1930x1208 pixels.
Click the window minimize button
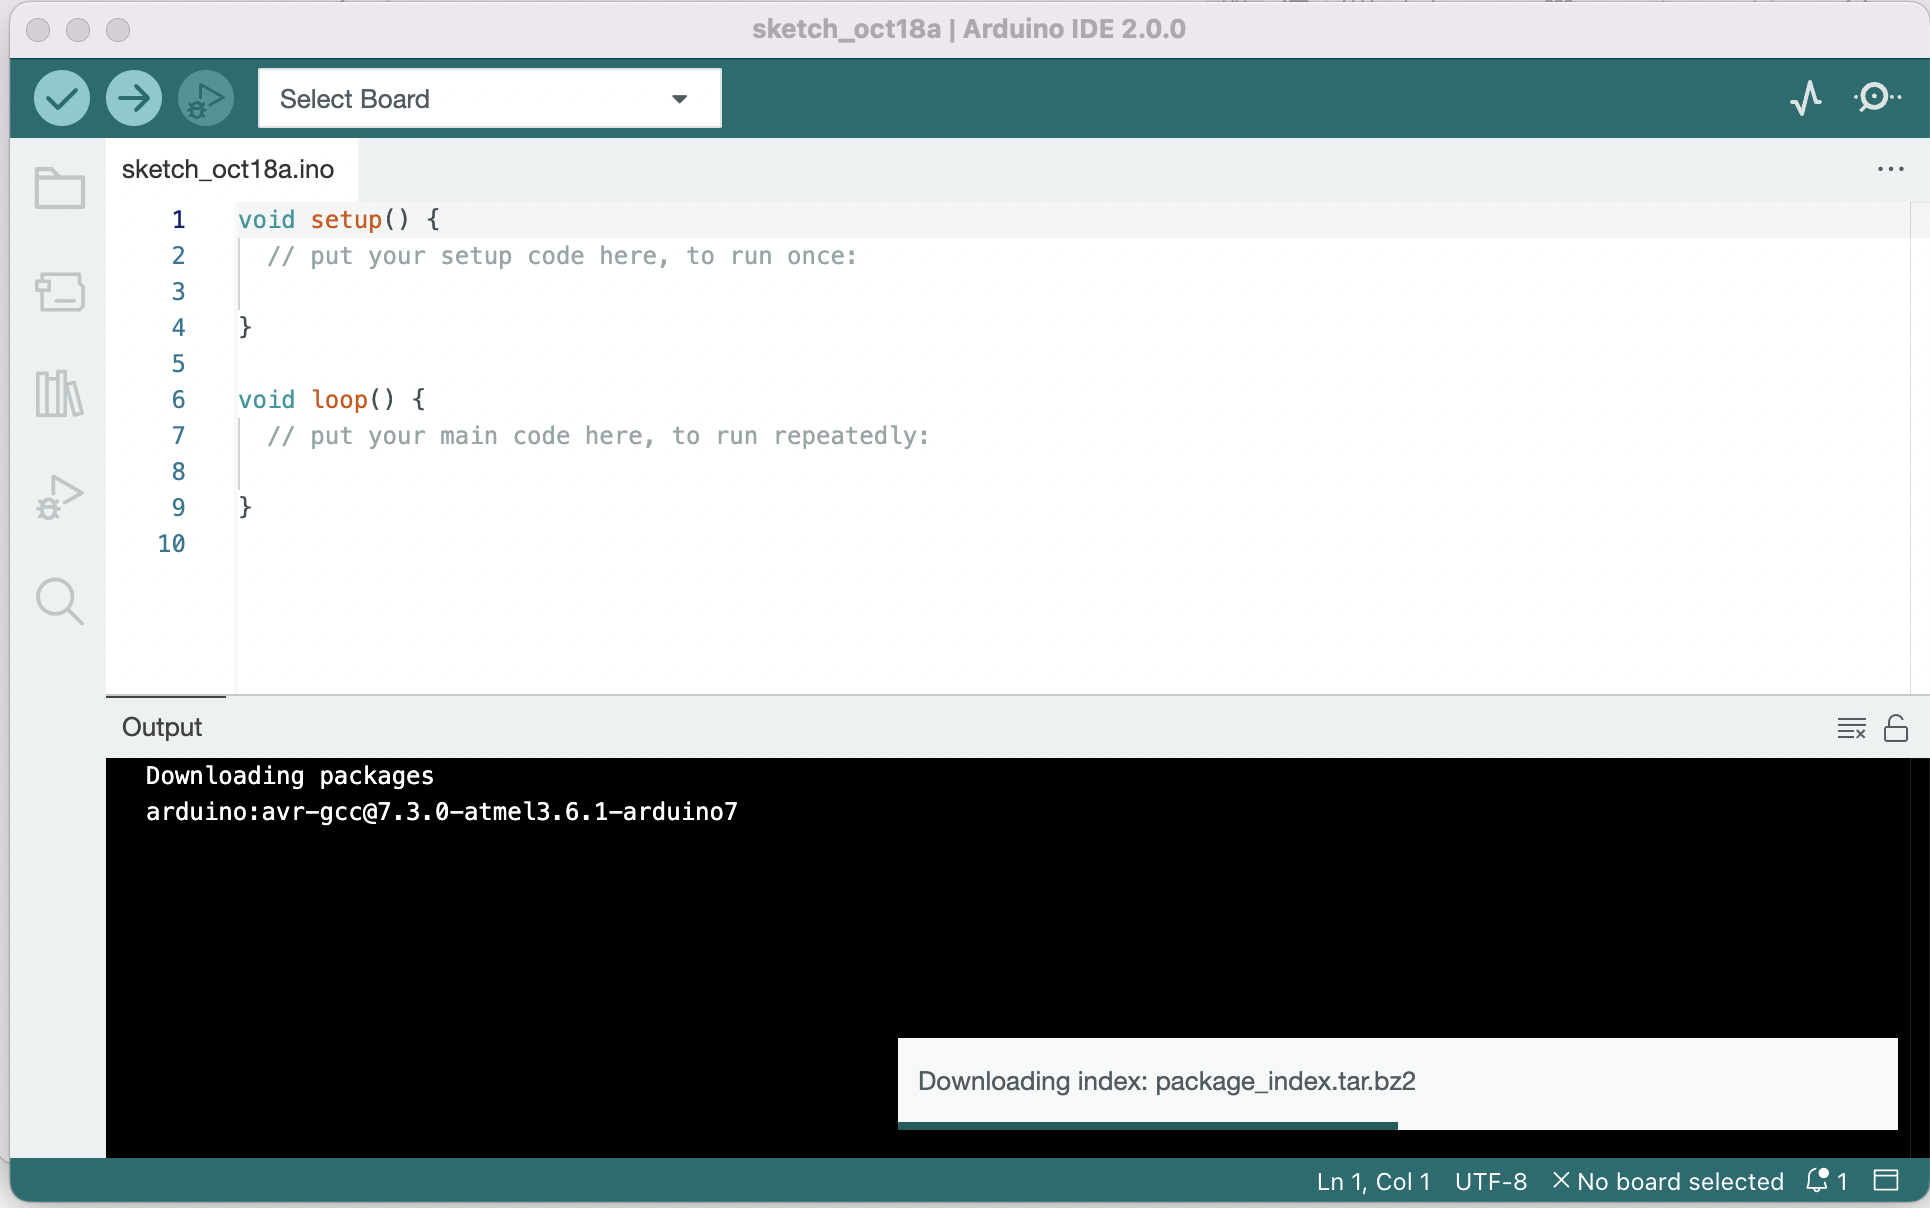[78, 29]
